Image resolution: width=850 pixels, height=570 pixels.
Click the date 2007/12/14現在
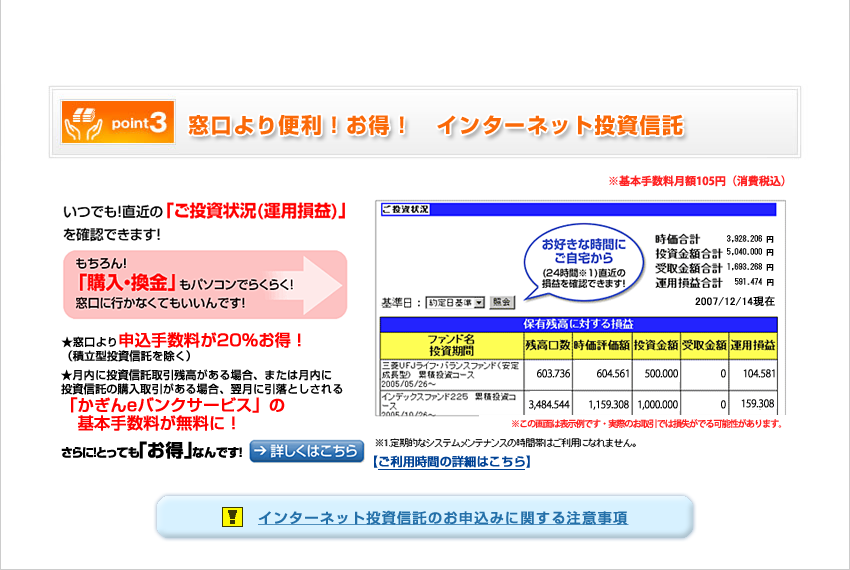(735, 302)
